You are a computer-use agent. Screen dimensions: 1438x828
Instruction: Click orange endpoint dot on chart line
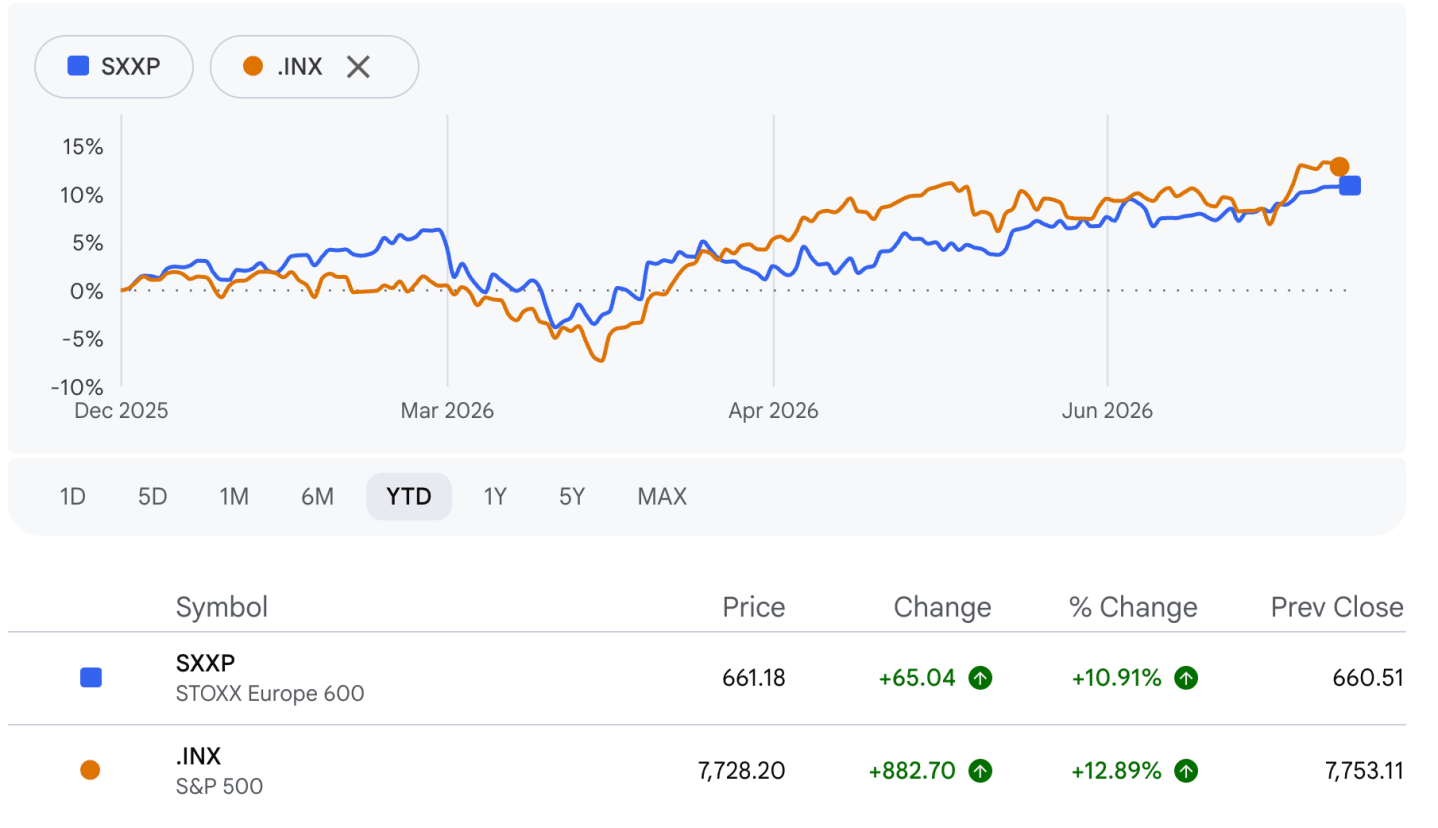click(1339, 167)
